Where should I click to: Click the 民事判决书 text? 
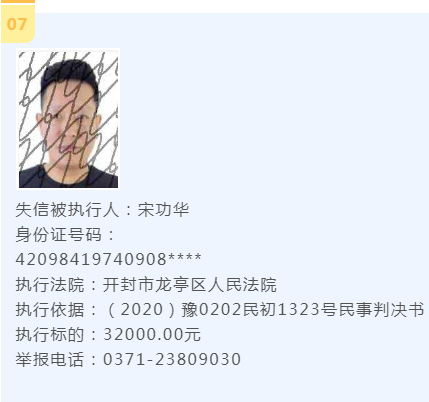tap(381, 309)
